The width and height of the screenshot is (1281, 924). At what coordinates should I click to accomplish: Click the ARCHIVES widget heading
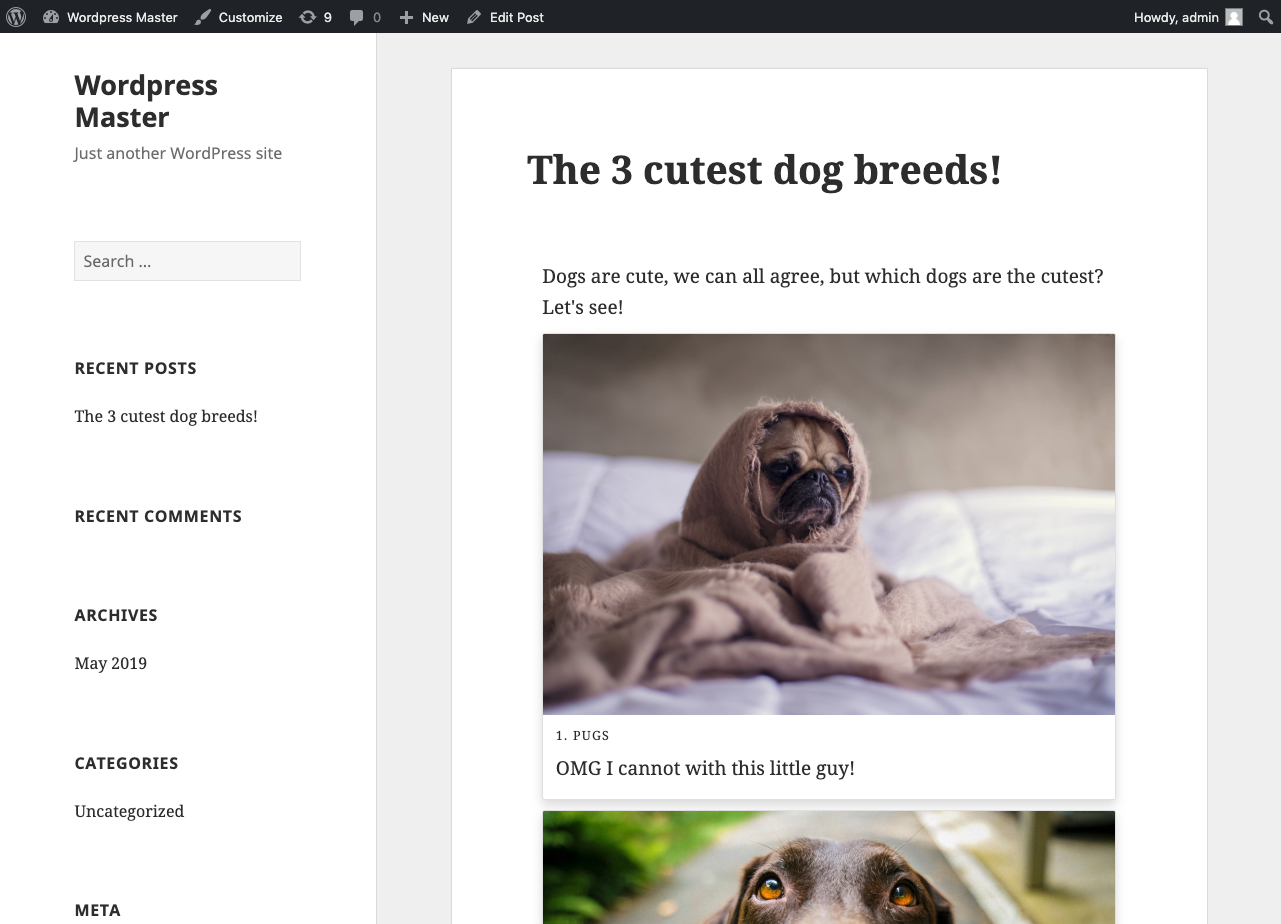(116, 615)
